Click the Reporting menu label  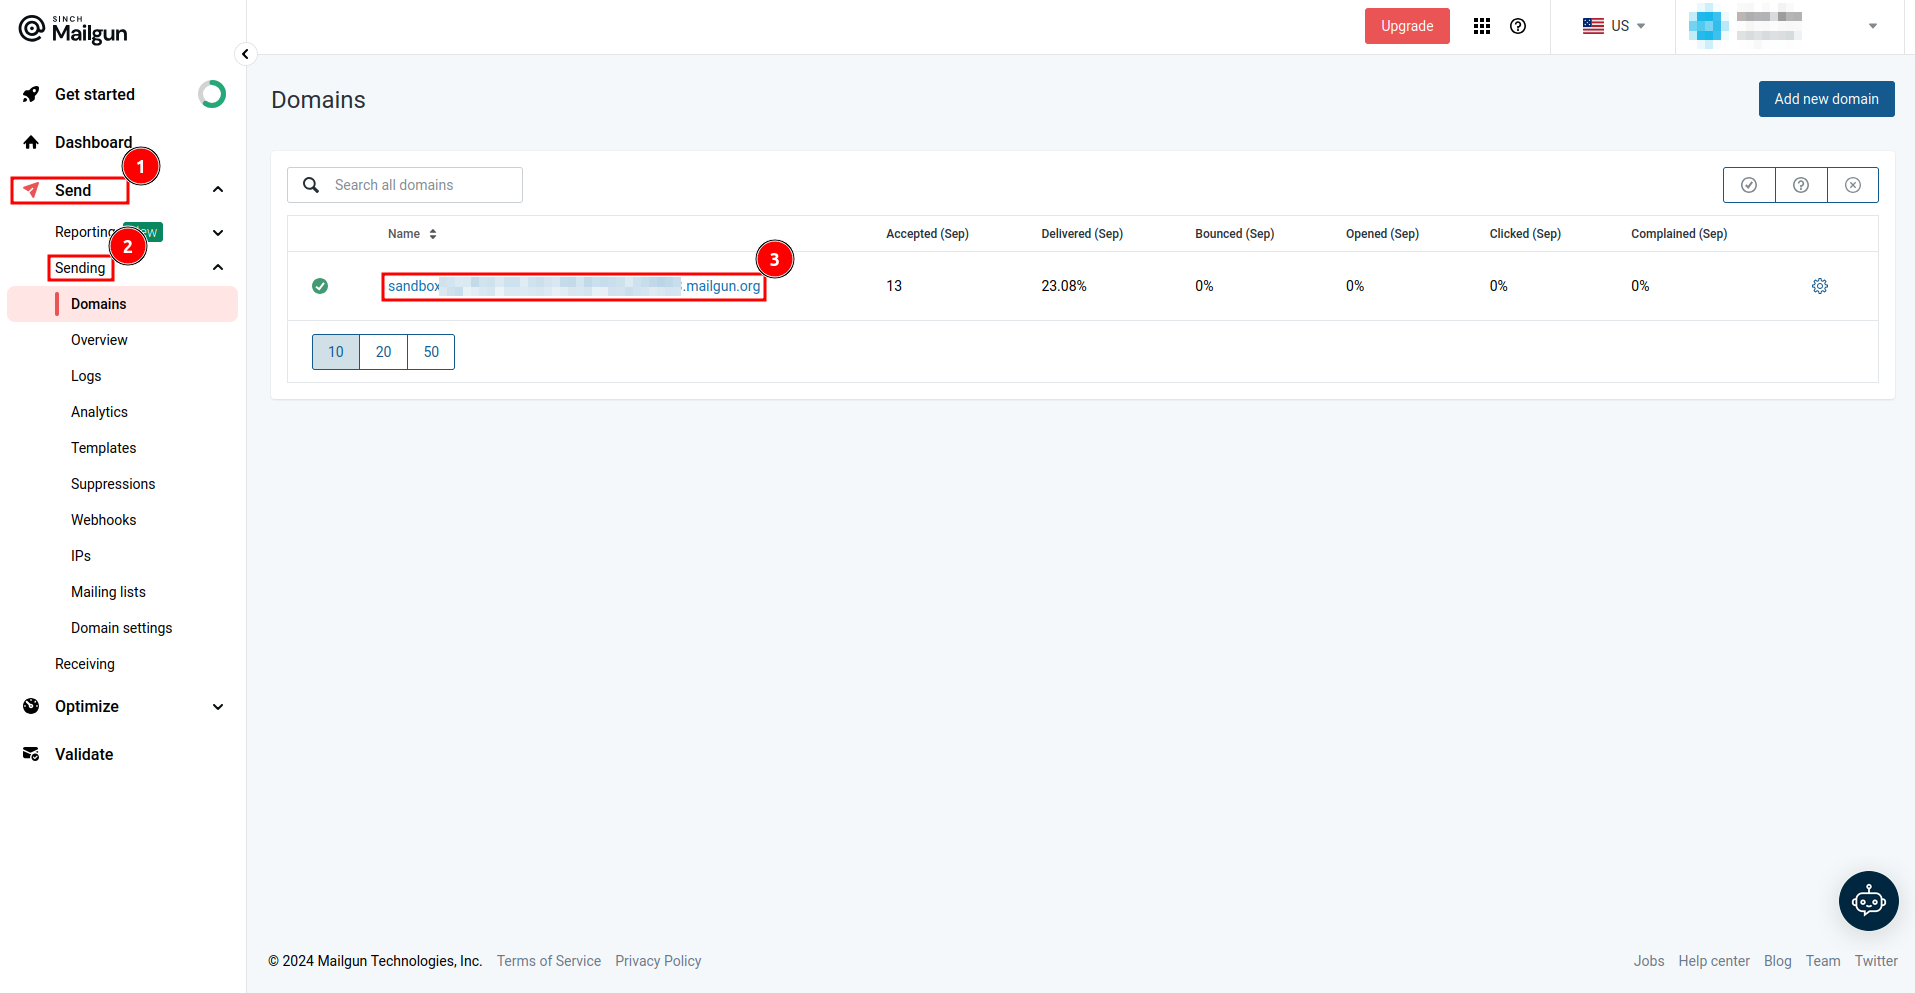pos(86,232)
